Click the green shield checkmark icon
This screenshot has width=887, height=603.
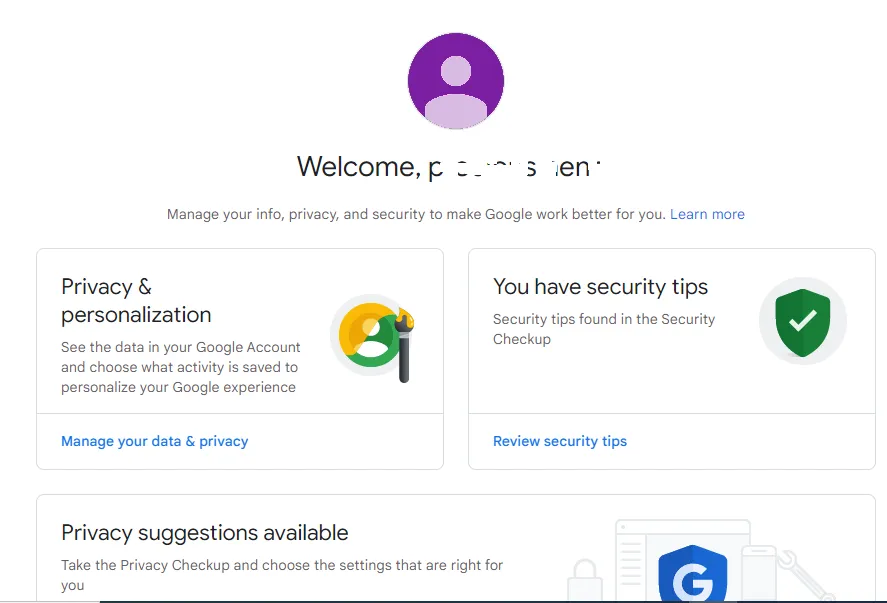803,322
